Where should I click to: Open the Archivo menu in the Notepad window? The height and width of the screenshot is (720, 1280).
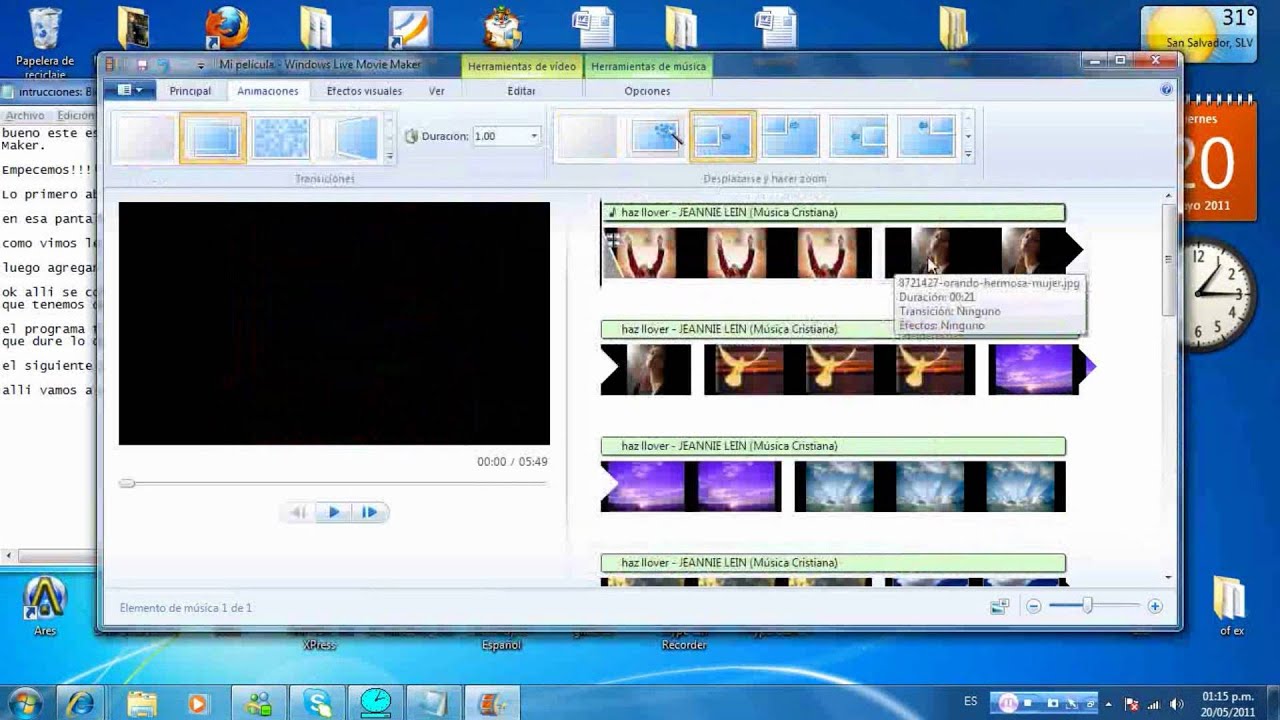tap(24, 116)
